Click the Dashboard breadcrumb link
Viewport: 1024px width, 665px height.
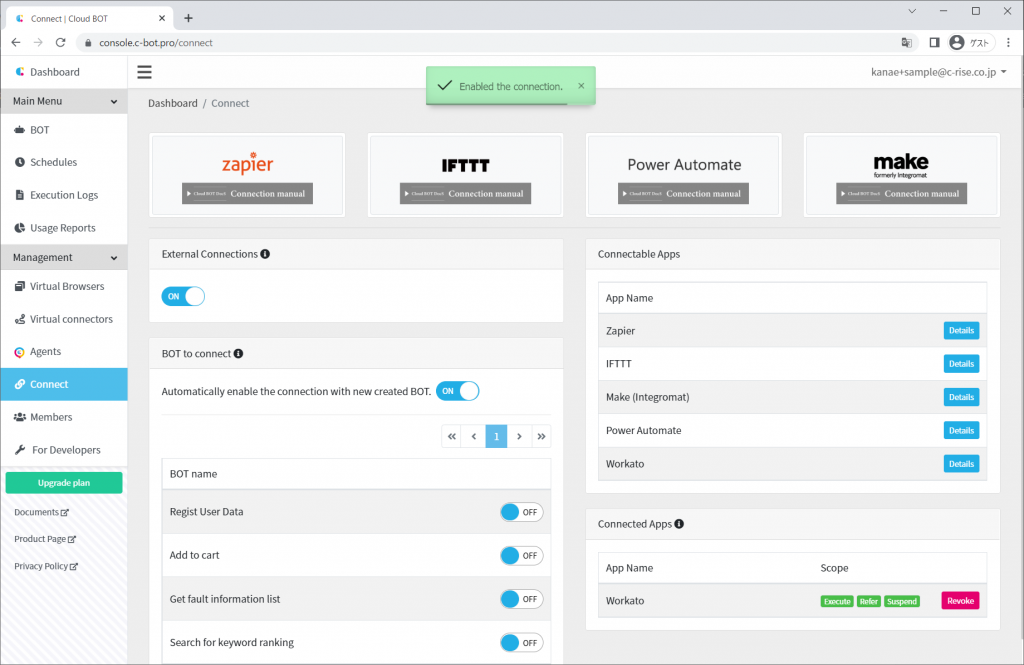(x=172, y=103)
